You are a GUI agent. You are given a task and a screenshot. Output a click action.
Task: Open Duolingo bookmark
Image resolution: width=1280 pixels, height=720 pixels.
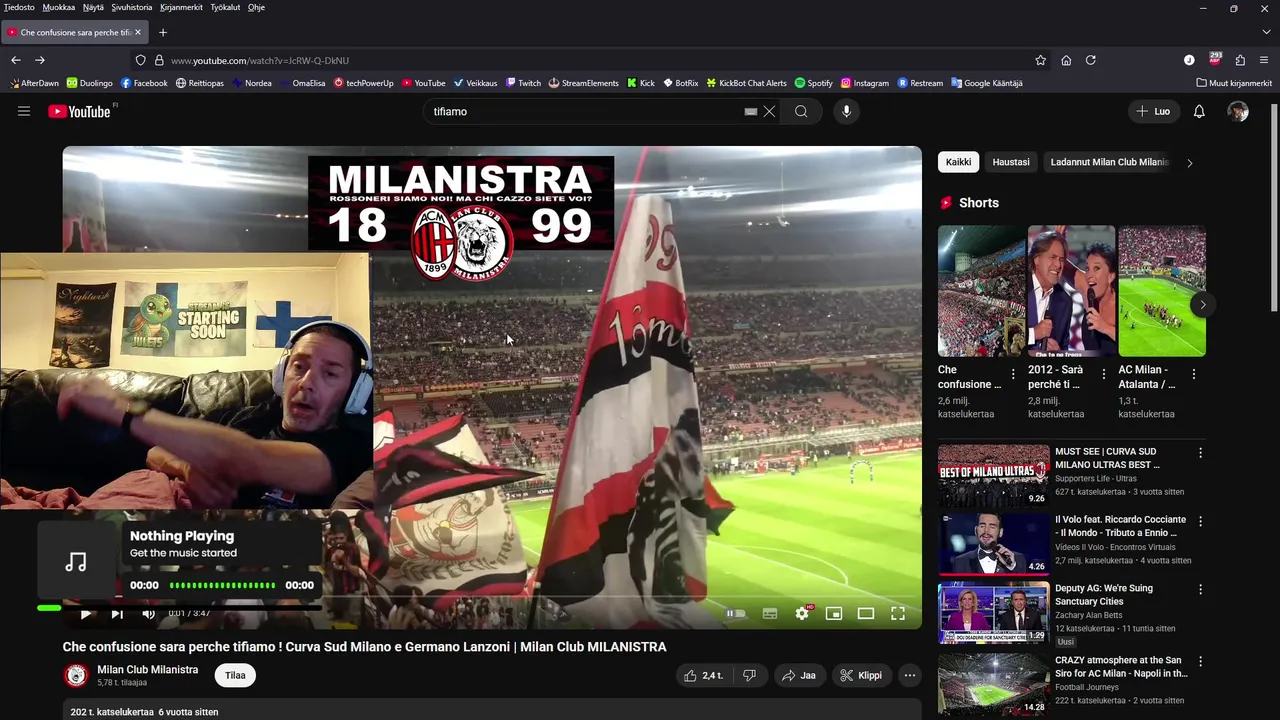click(x=90, y=83)
